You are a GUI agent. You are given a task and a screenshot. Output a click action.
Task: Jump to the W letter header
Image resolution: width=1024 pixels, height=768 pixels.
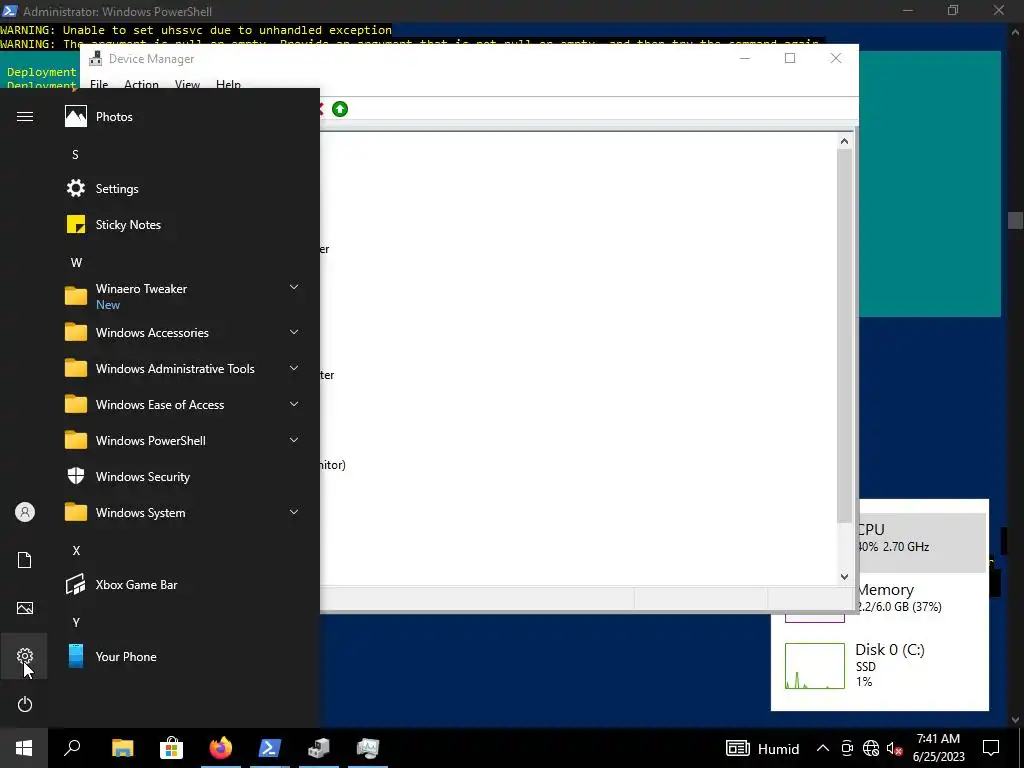click(x=76, y=263)
